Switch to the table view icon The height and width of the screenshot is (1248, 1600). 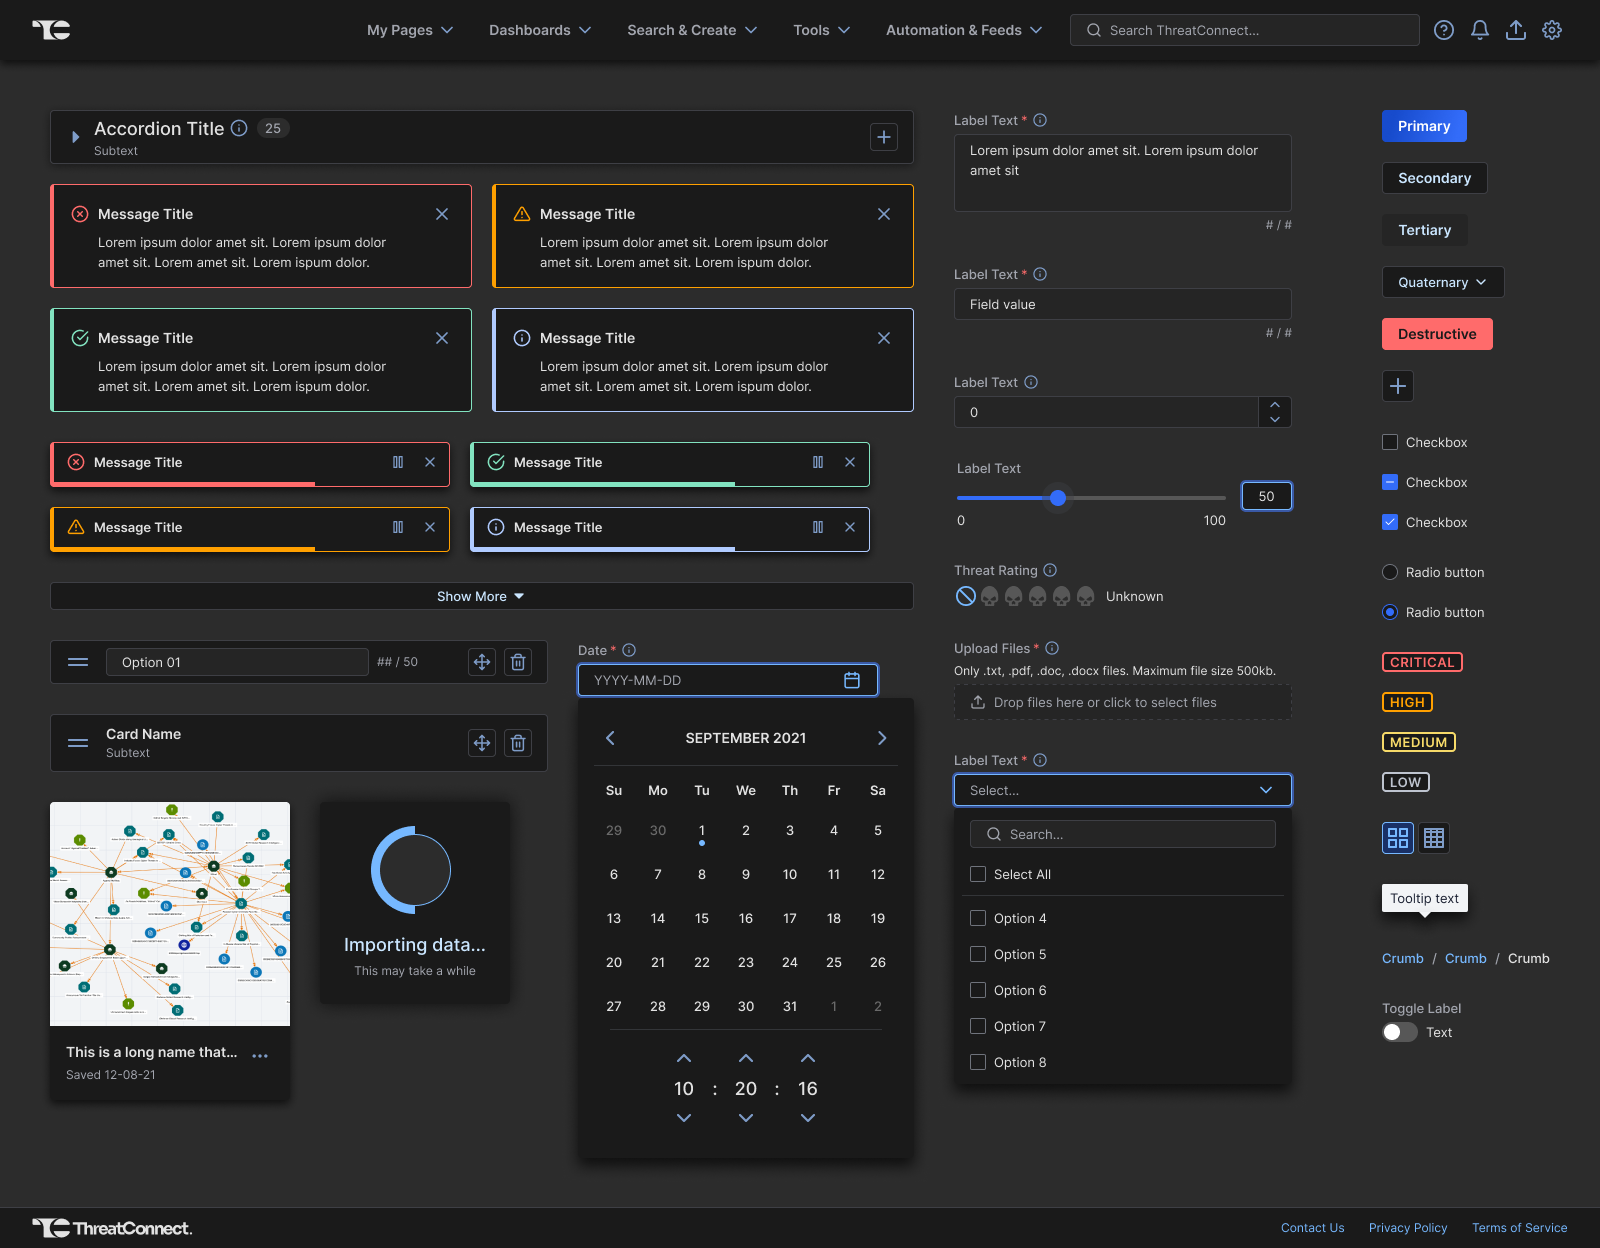(x=1434, y=838)
